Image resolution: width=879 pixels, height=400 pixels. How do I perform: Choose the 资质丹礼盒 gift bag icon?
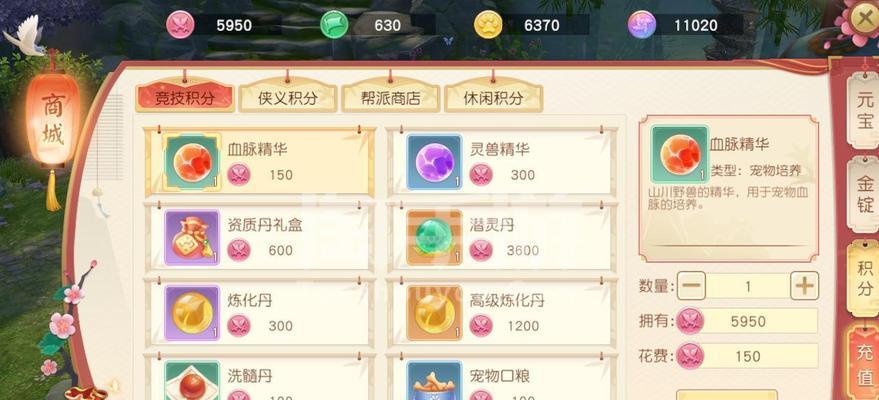[192, 238]
